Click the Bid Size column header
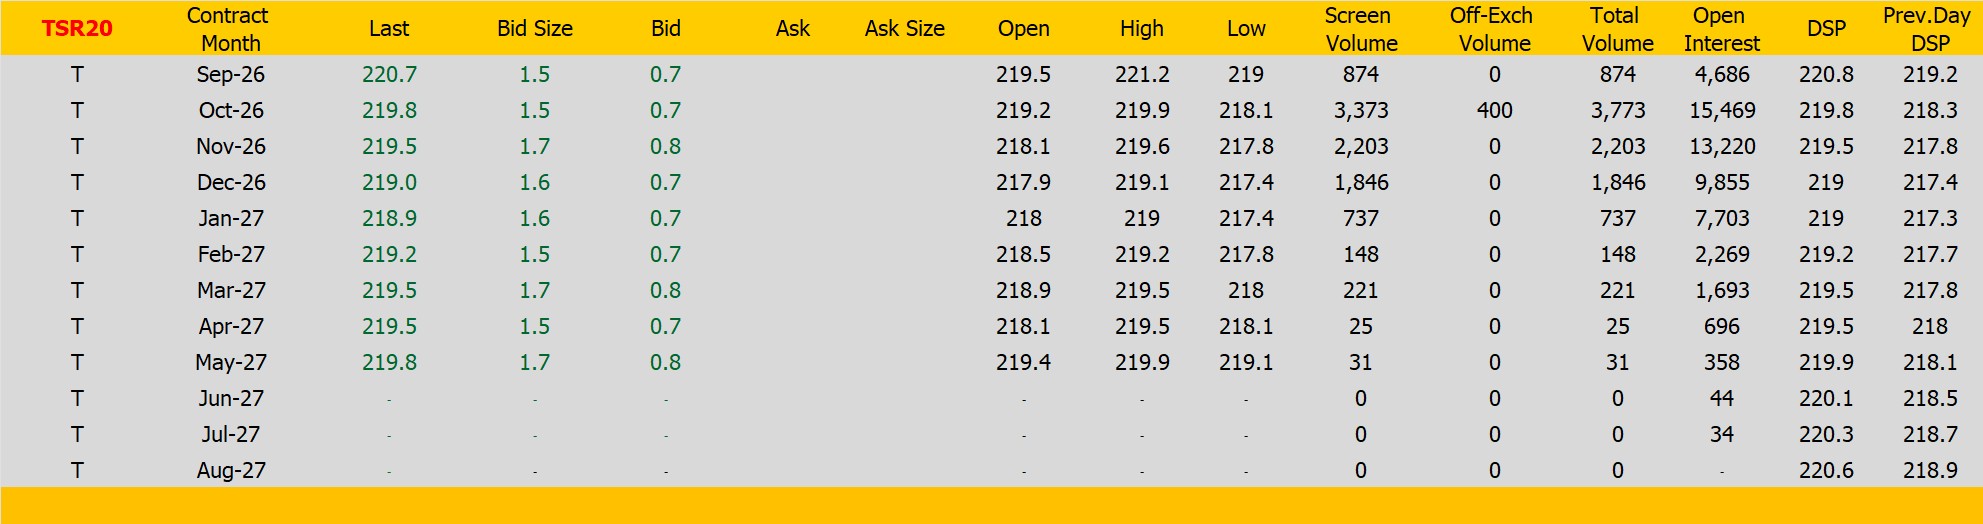Screen dimensions: 1983x524 (x=535, y=29)
